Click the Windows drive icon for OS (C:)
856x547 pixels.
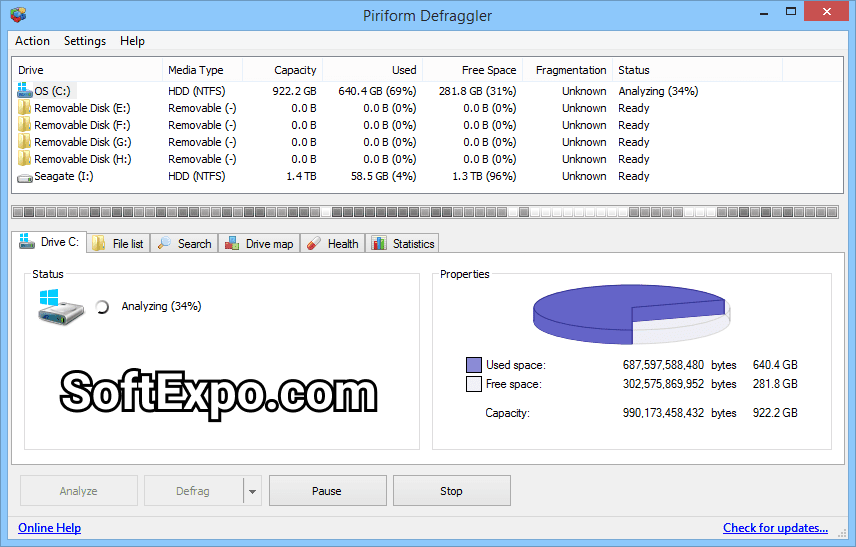point(25,90)
